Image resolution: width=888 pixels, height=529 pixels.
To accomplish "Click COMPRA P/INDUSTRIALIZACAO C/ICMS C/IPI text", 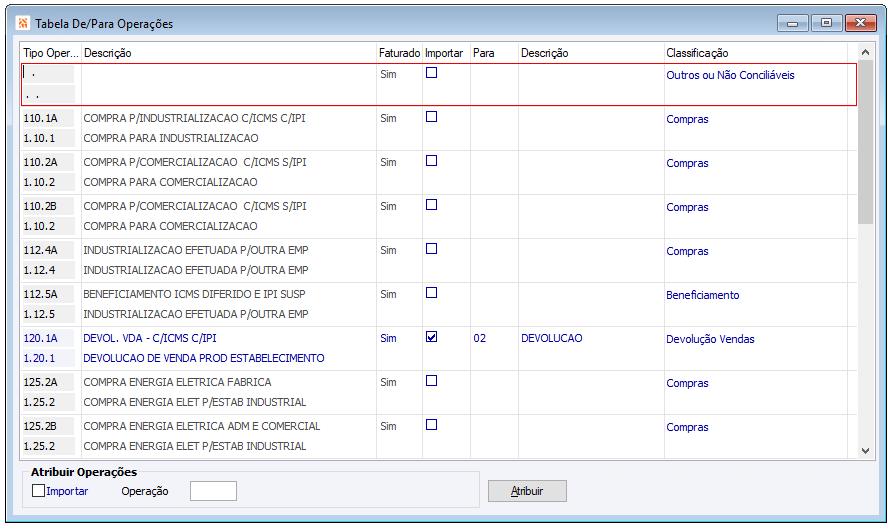I will (194, 118).
